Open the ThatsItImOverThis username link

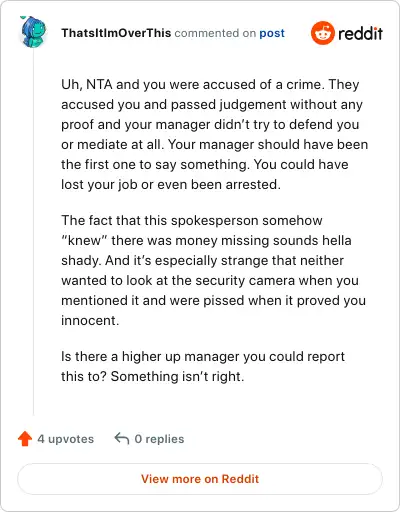pos(116,33)
